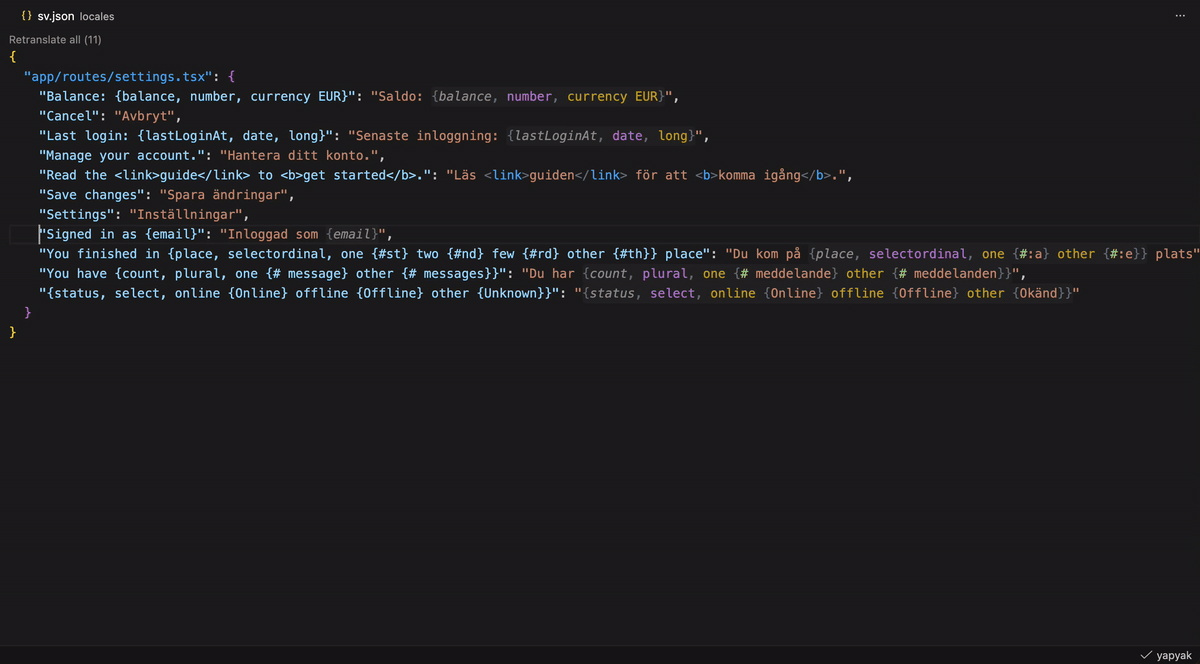Select the sv.json editor tab
Screen dimensions: 1200x664
(67, 17)
